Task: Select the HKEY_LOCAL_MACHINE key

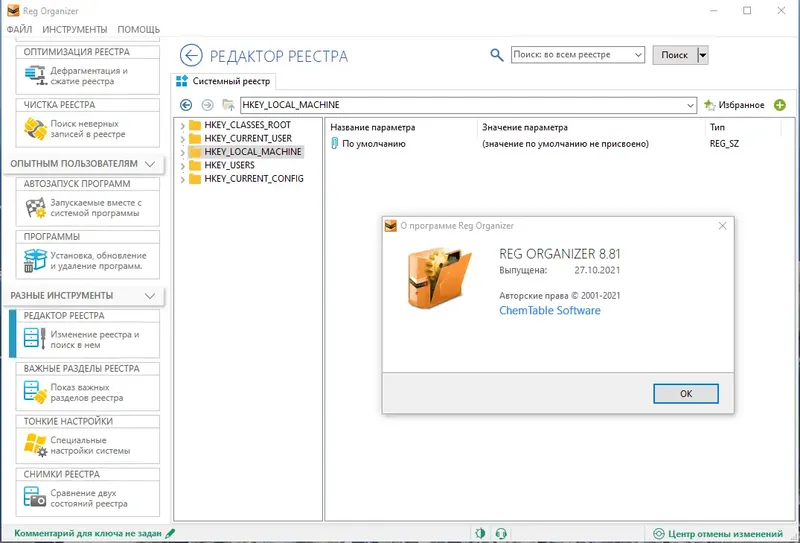Action: point(253,152)
